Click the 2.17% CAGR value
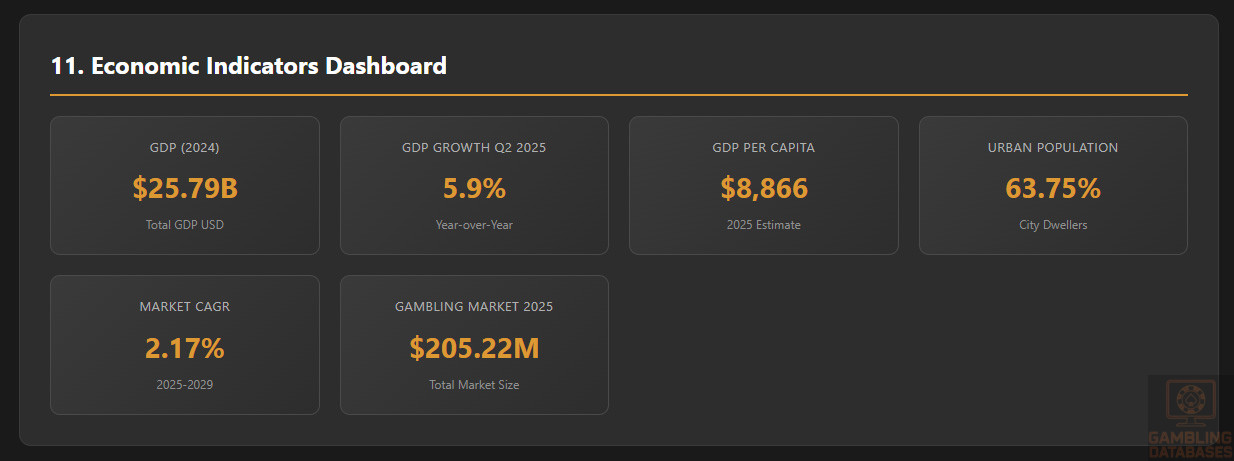This screenshot has width=1234, height=461. (184, 348)
